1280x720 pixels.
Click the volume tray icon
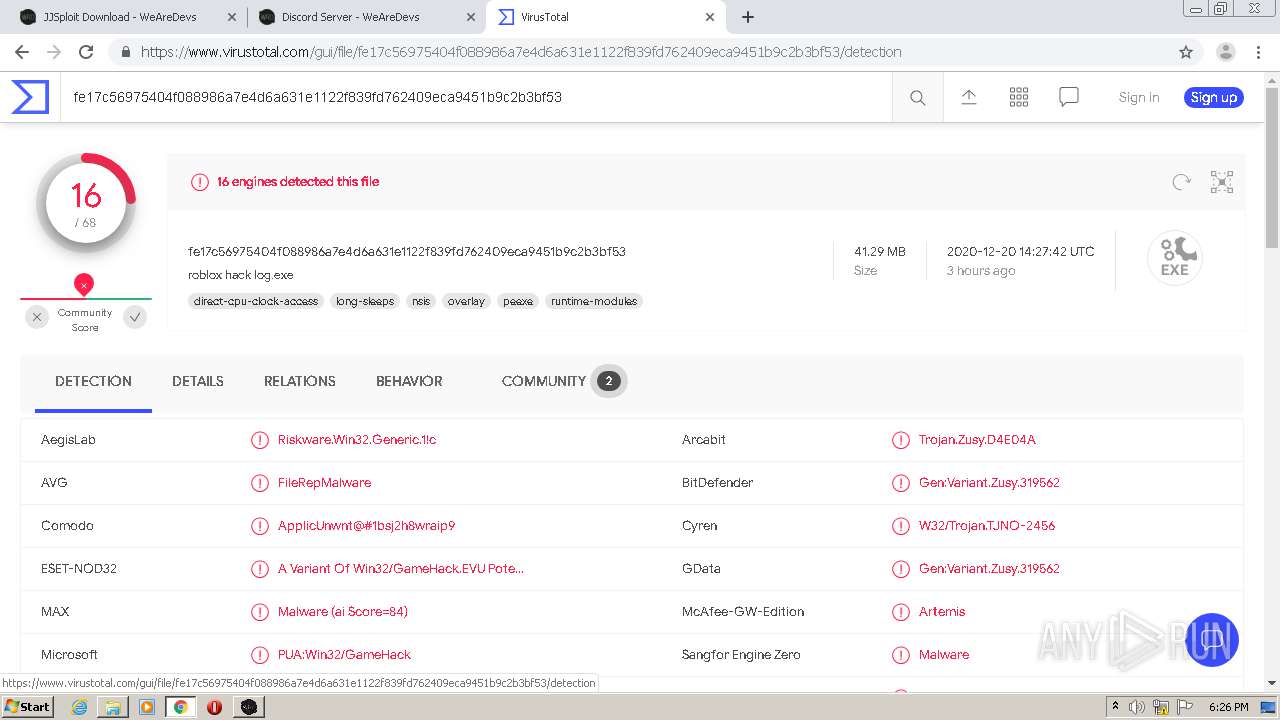1138,707
